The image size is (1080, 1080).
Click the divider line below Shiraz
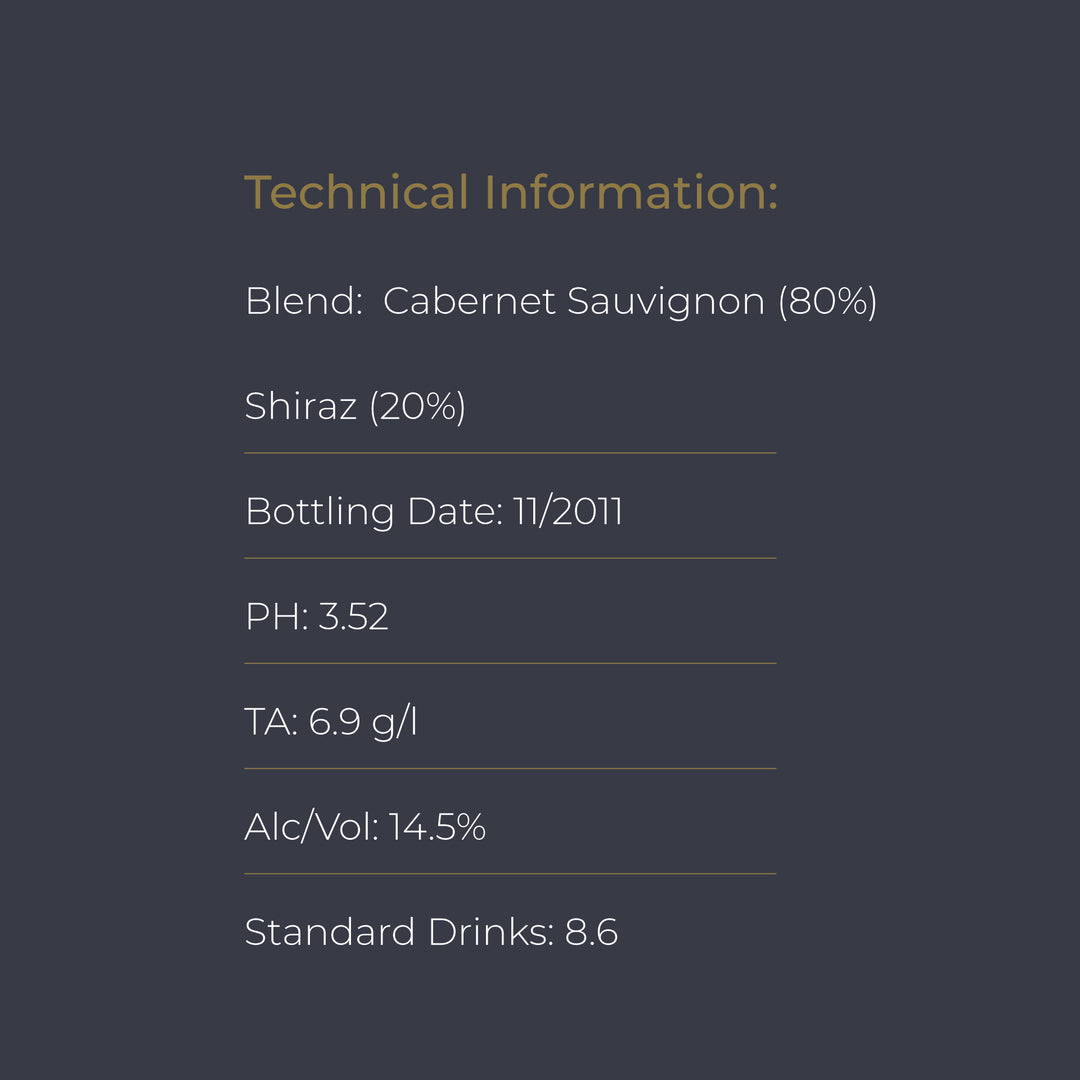[x=510, y=453]
